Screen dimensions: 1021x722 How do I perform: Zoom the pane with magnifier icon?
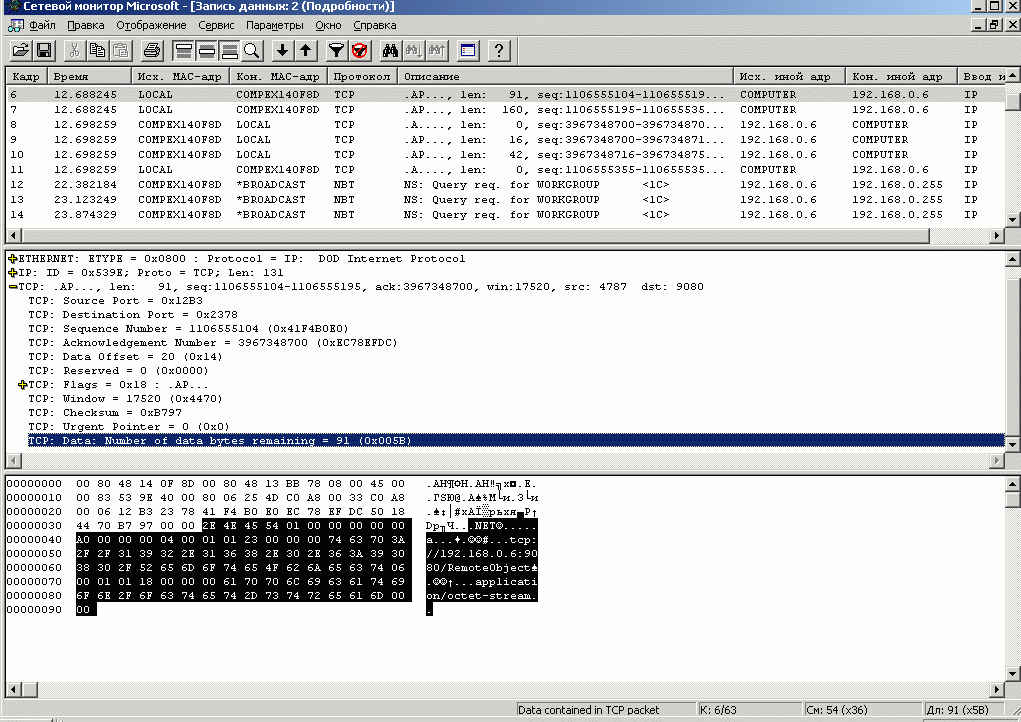(x=252, y=51)
